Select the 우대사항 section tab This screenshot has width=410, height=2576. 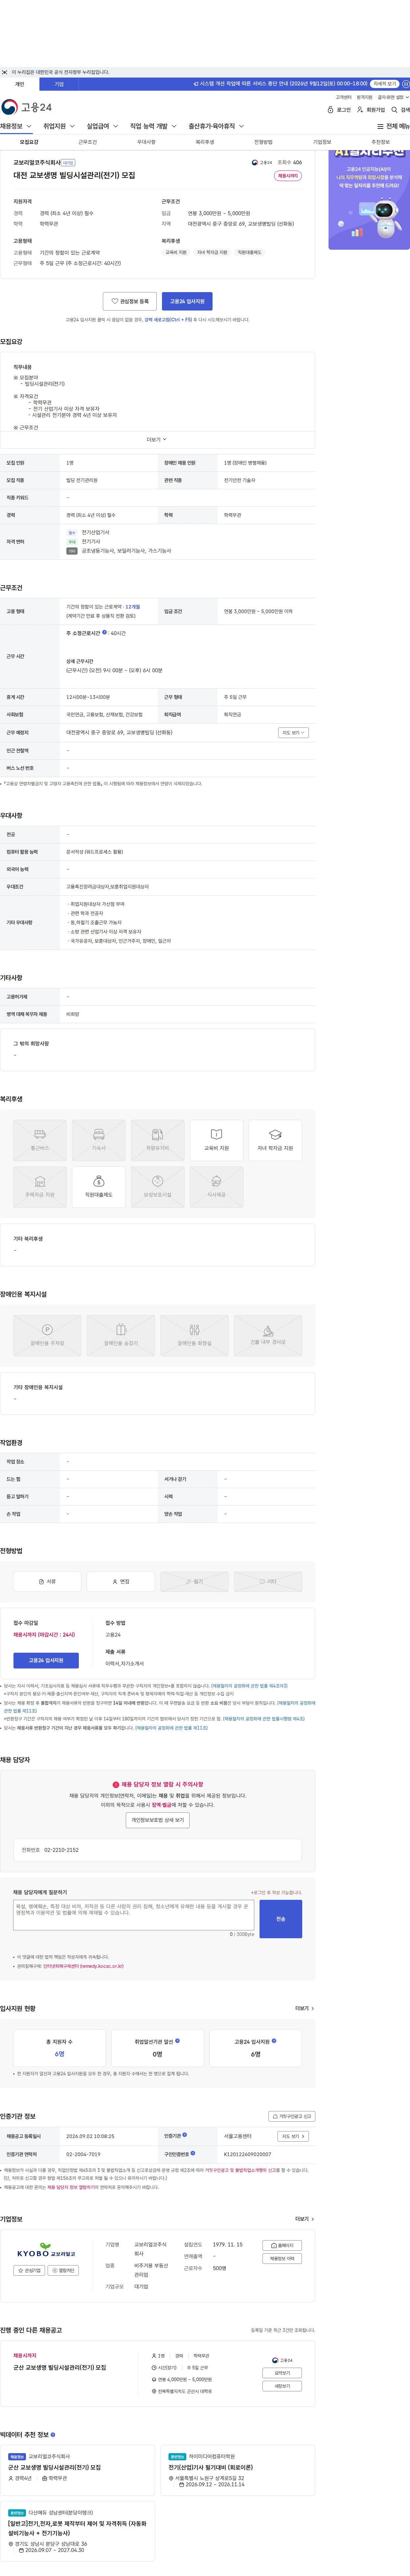coord(146,142)
